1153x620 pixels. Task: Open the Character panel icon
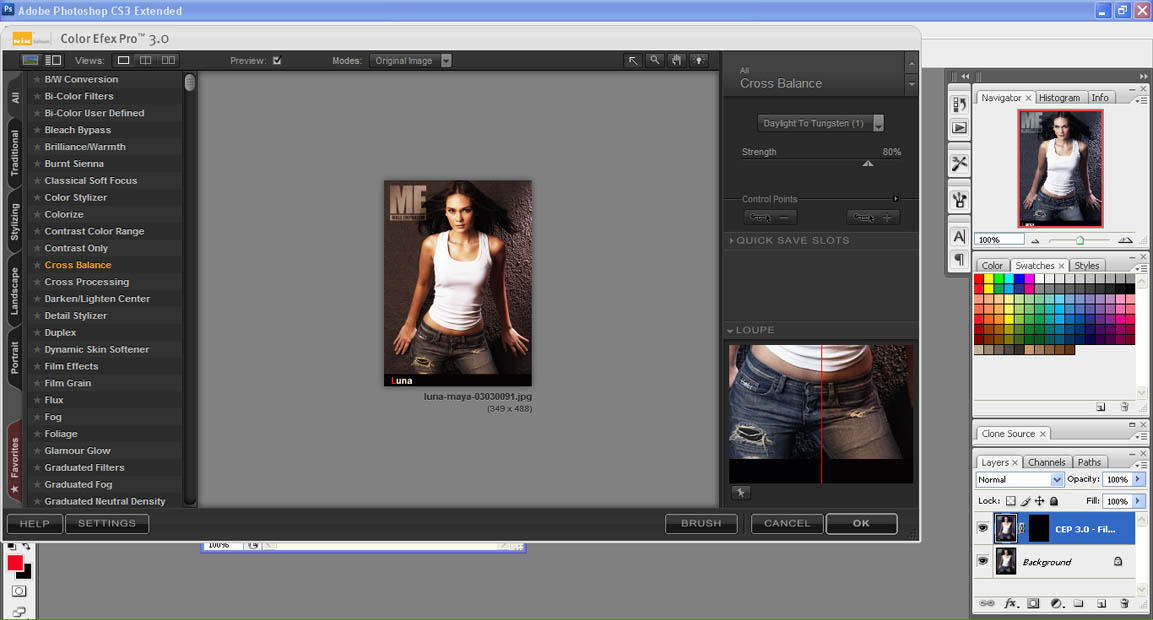pyautogui.click(x=960, y=236)
